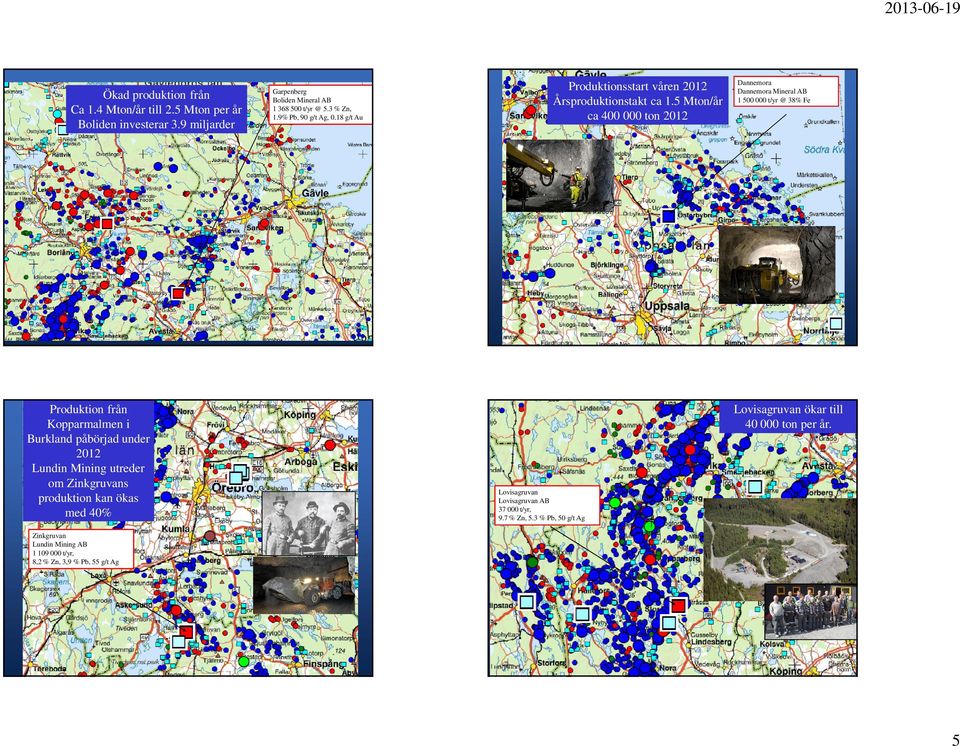Click the Storvreta label above Uppsala

click(668, 286)
